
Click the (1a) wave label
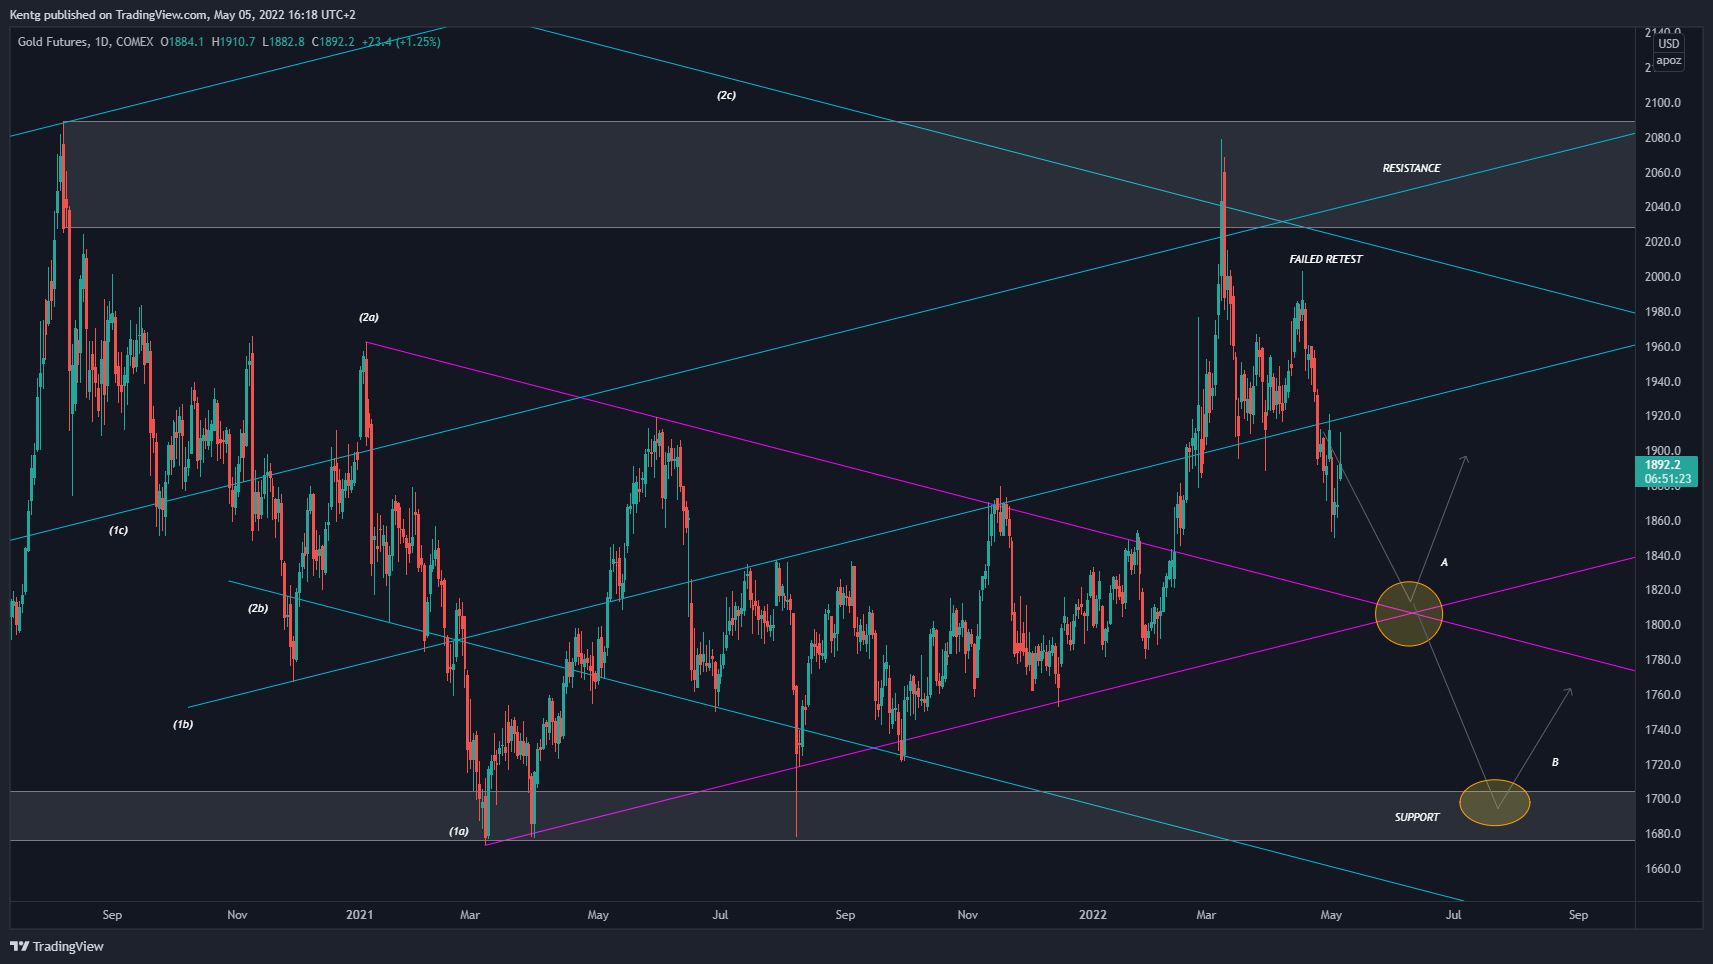tap(458, 831)
